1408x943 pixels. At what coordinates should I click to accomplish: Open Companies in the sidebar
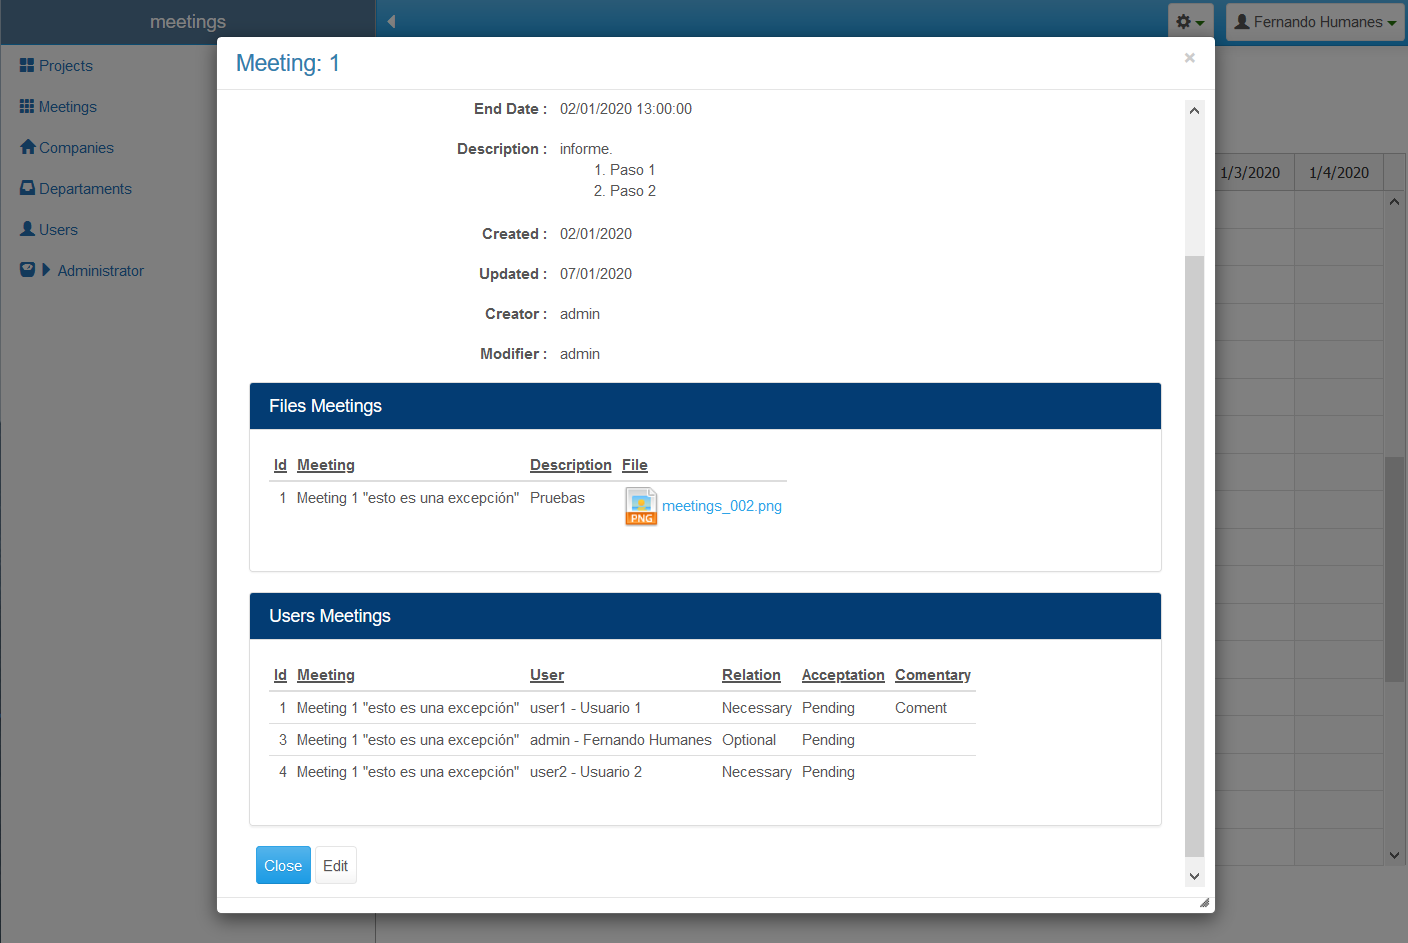[76, 148]
